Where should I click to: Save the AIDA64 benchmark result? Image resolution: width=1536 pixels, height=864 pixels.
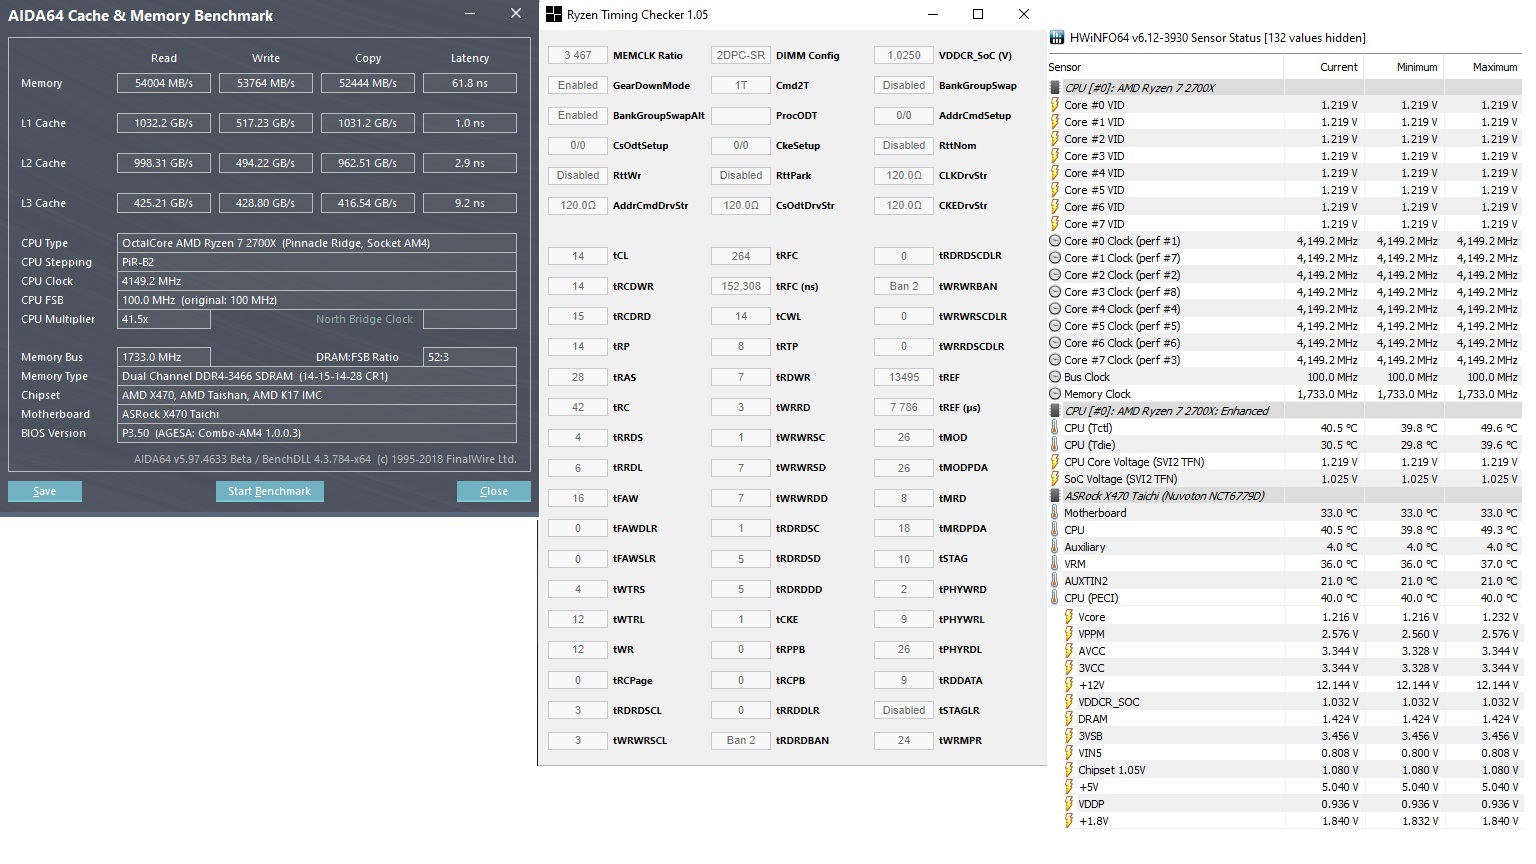(x=45, y=491)
